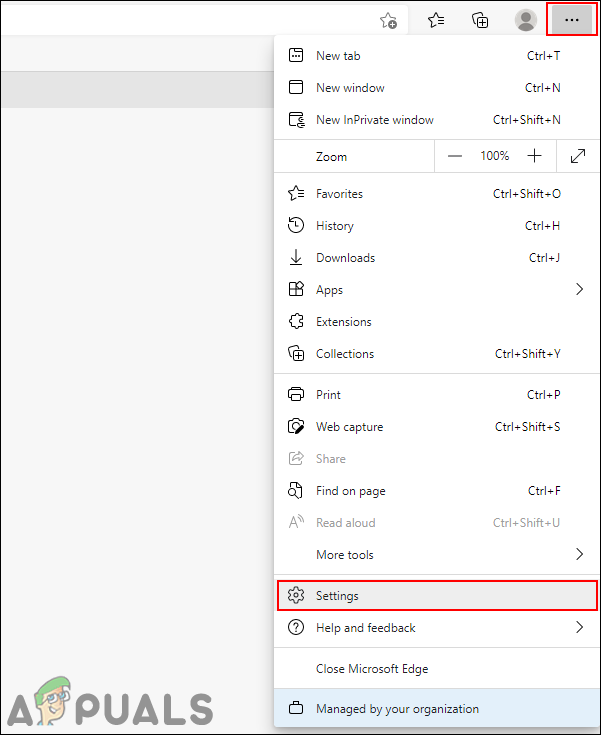Viewport: 601px width, 735px height.
Task: Click the Web capture icon
Action: pos(296,427)
